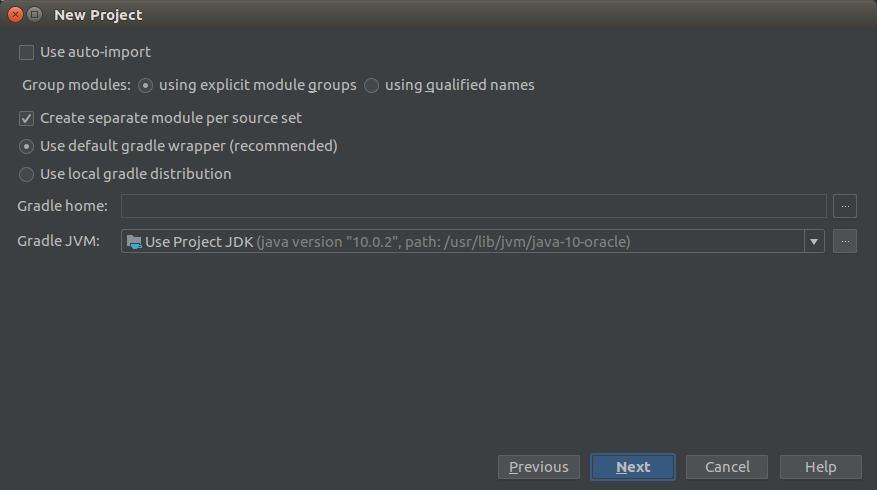Click the JDK folder icon in Gradle JVM
This screenshot has height=490, width=877.
tap(134, 242)
